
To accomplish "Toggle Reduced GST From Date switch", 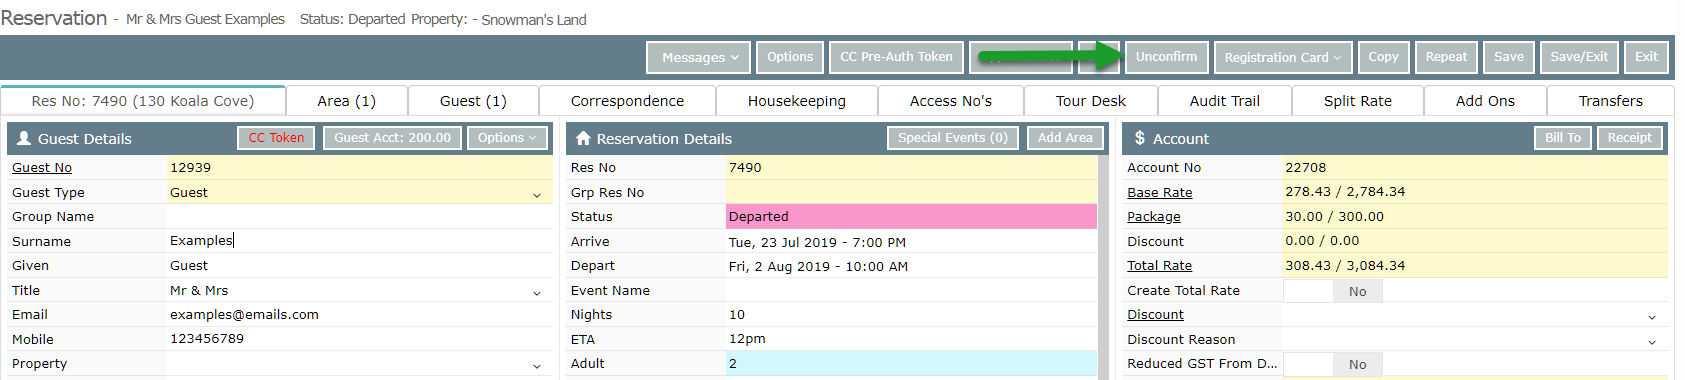I will (x=1333, y=364).
